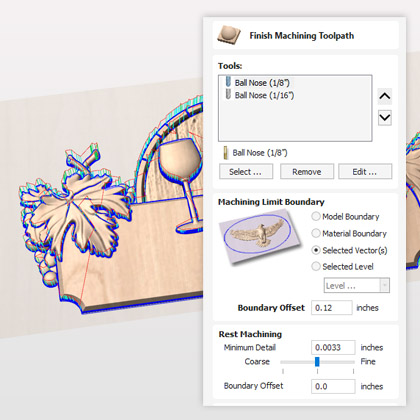Remove the selected tool from list

pos(307,172)
